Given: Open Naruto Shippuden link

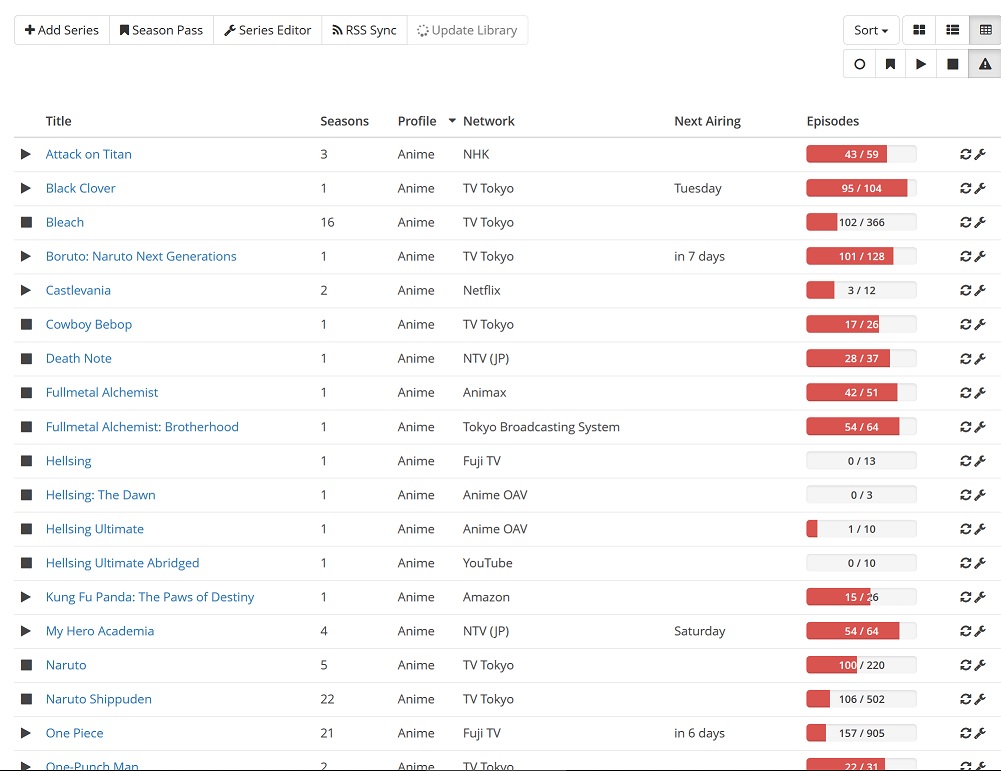Looking at the screenshot, I should tap(99, 700).
